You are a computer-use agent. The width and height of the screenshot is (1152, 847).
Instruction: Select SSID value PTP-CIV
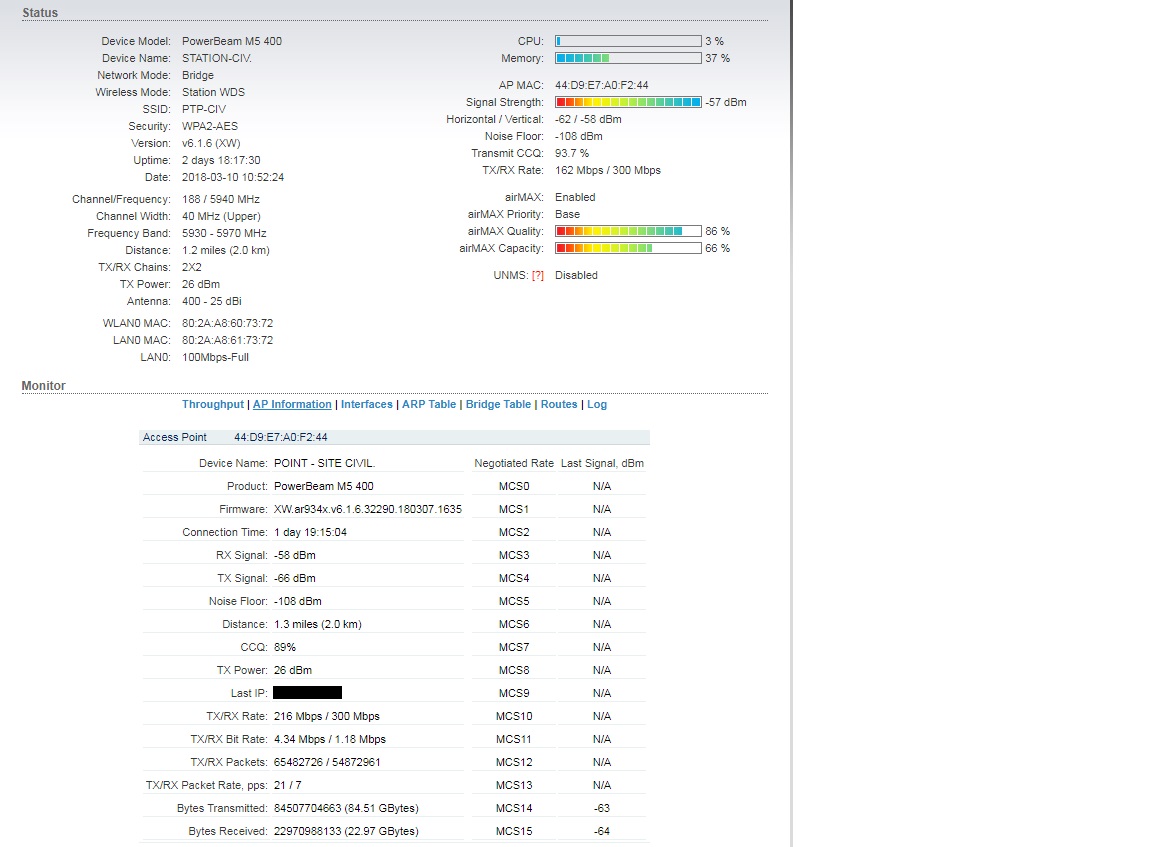(x=204, y=109)
